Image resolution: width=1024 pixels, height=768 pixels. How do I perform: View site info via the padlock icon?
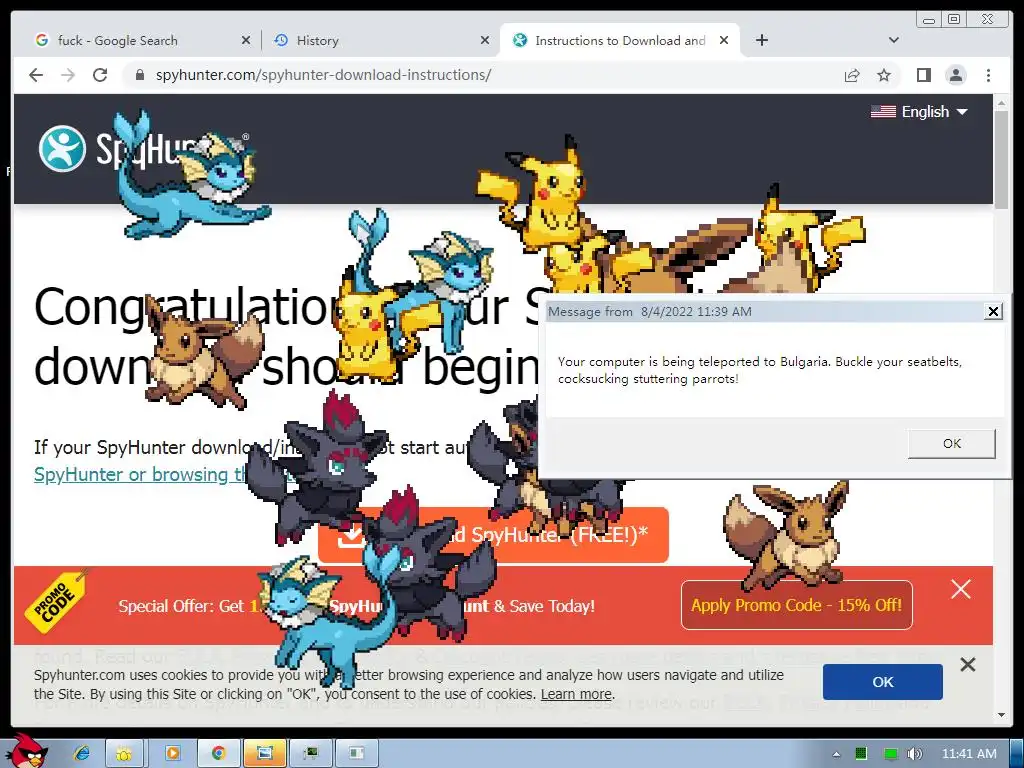pos(139,75)
